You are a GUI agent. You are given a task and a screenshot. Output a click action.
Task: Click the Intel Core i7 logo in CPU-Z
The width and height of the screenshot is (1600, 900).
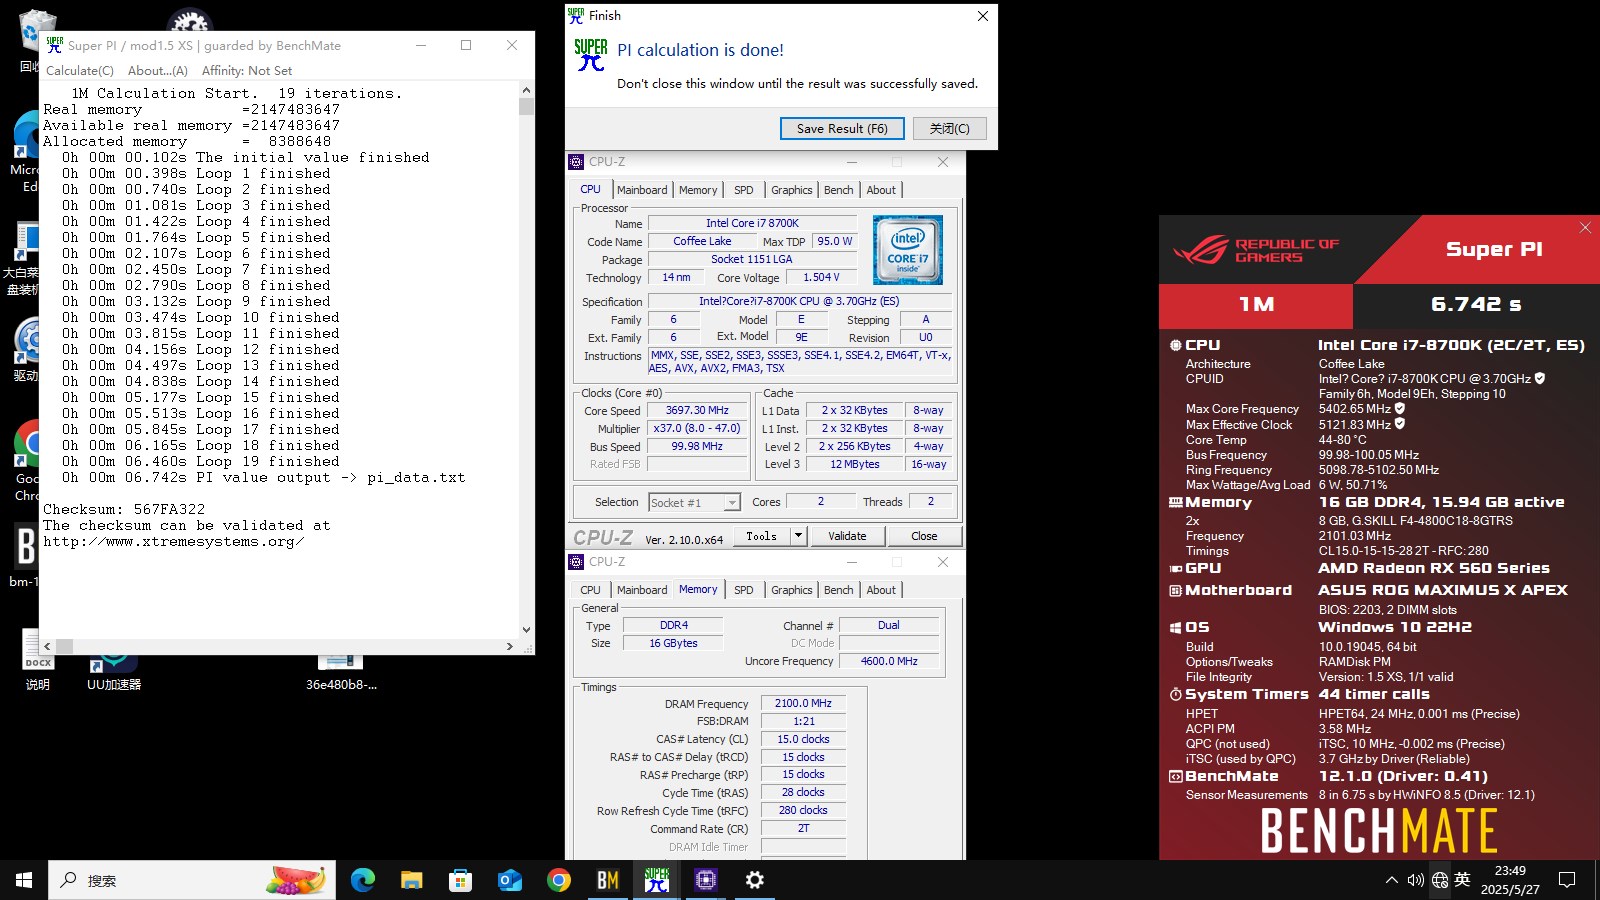pyautogui.click(x=907, y=250)
